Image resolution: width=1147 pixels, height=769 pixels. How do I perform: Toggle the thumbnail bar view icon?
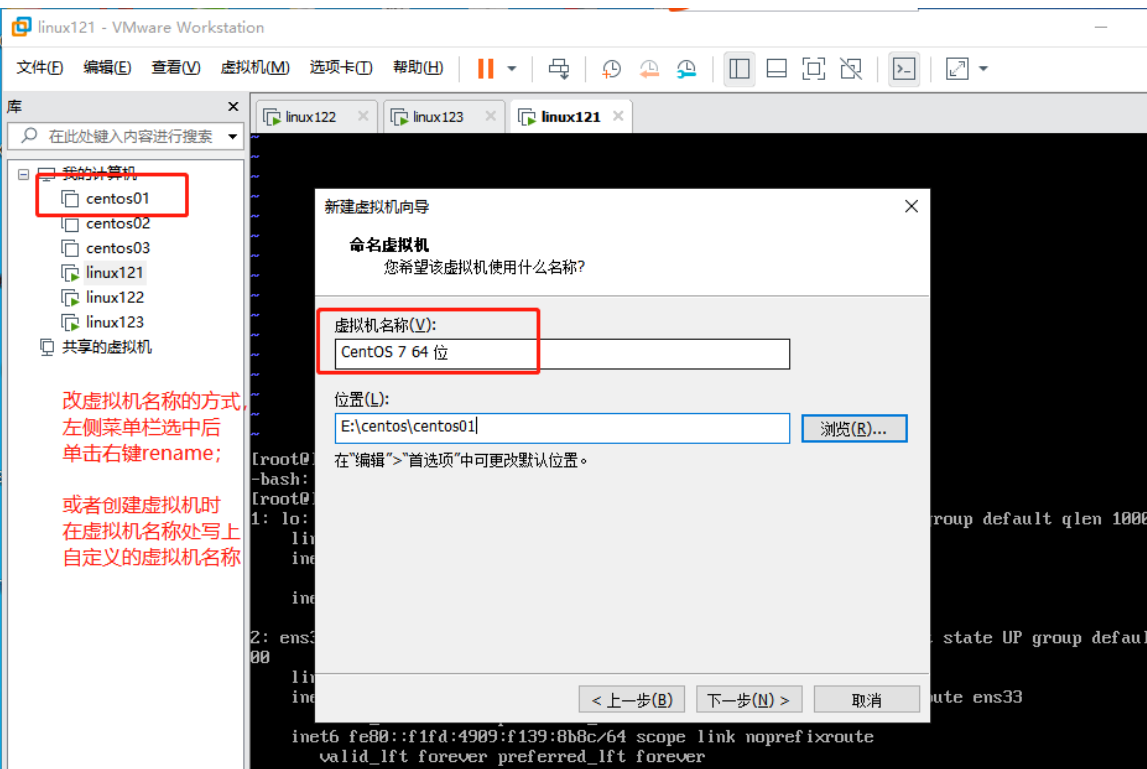point(776,69)
